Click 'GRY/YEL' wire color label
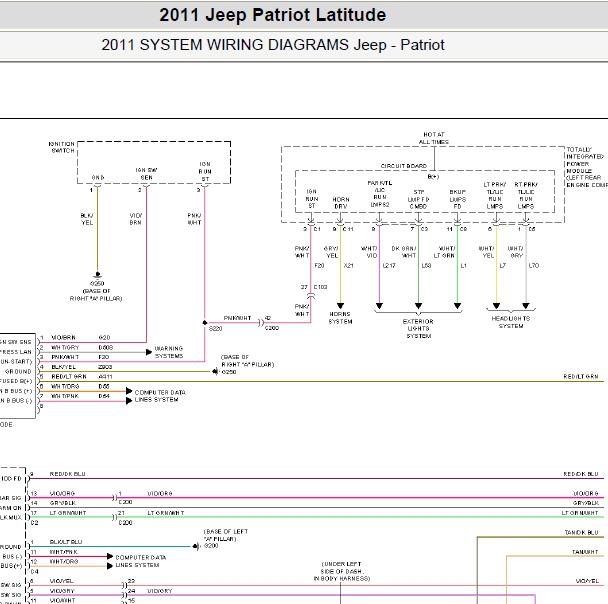Screen dimensions: 608x604 [331, 252]
